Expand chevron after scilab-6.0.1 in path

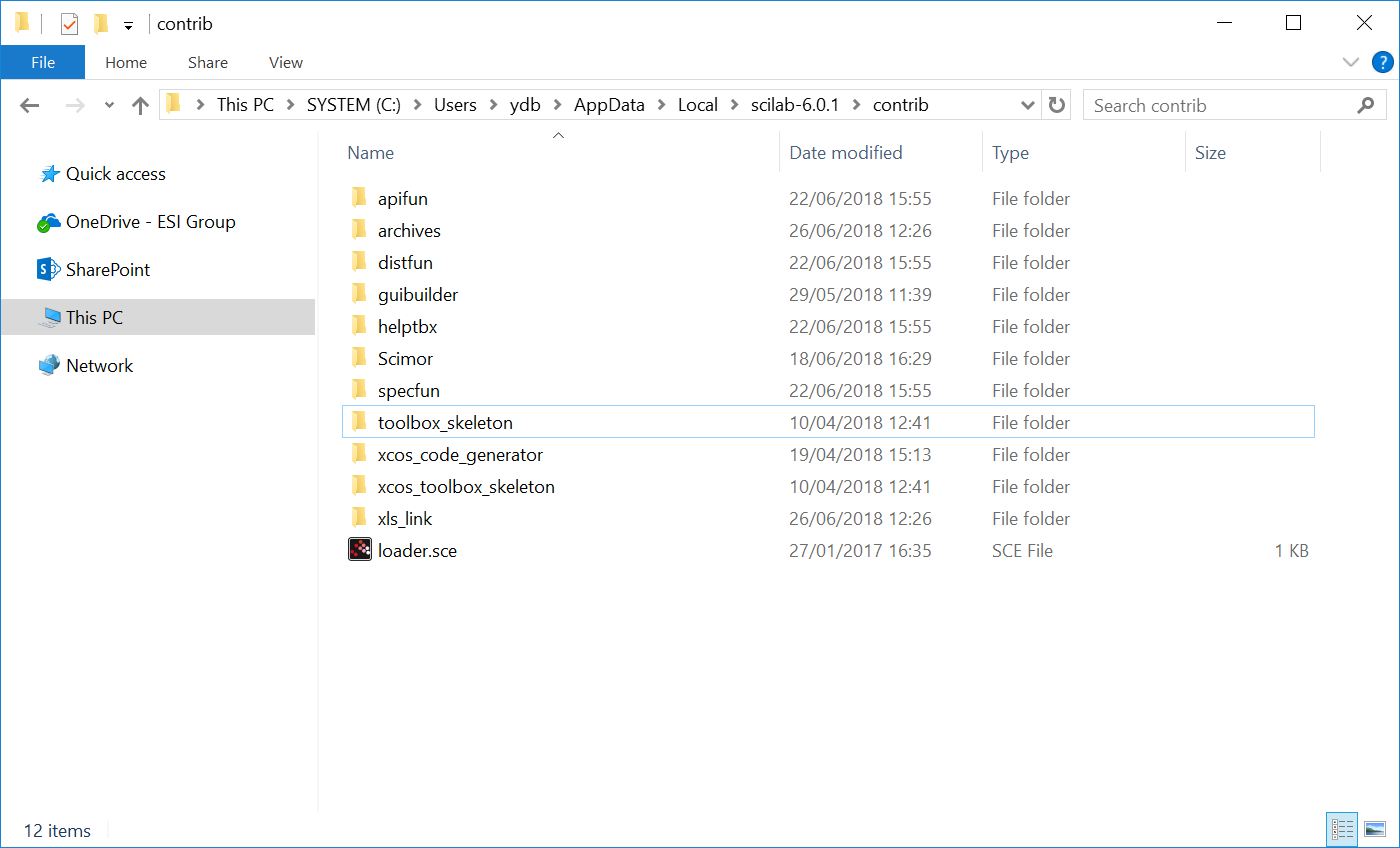[x=856, y=105]
